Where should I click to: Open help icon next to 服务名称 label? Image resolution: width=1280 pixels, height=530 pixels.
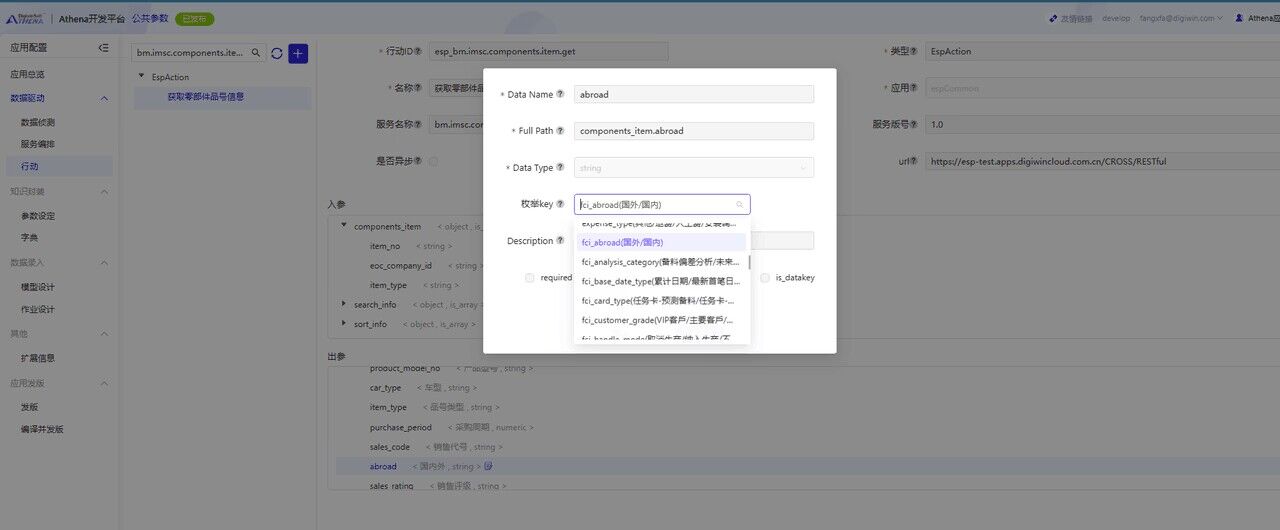[x=418, y=124]
